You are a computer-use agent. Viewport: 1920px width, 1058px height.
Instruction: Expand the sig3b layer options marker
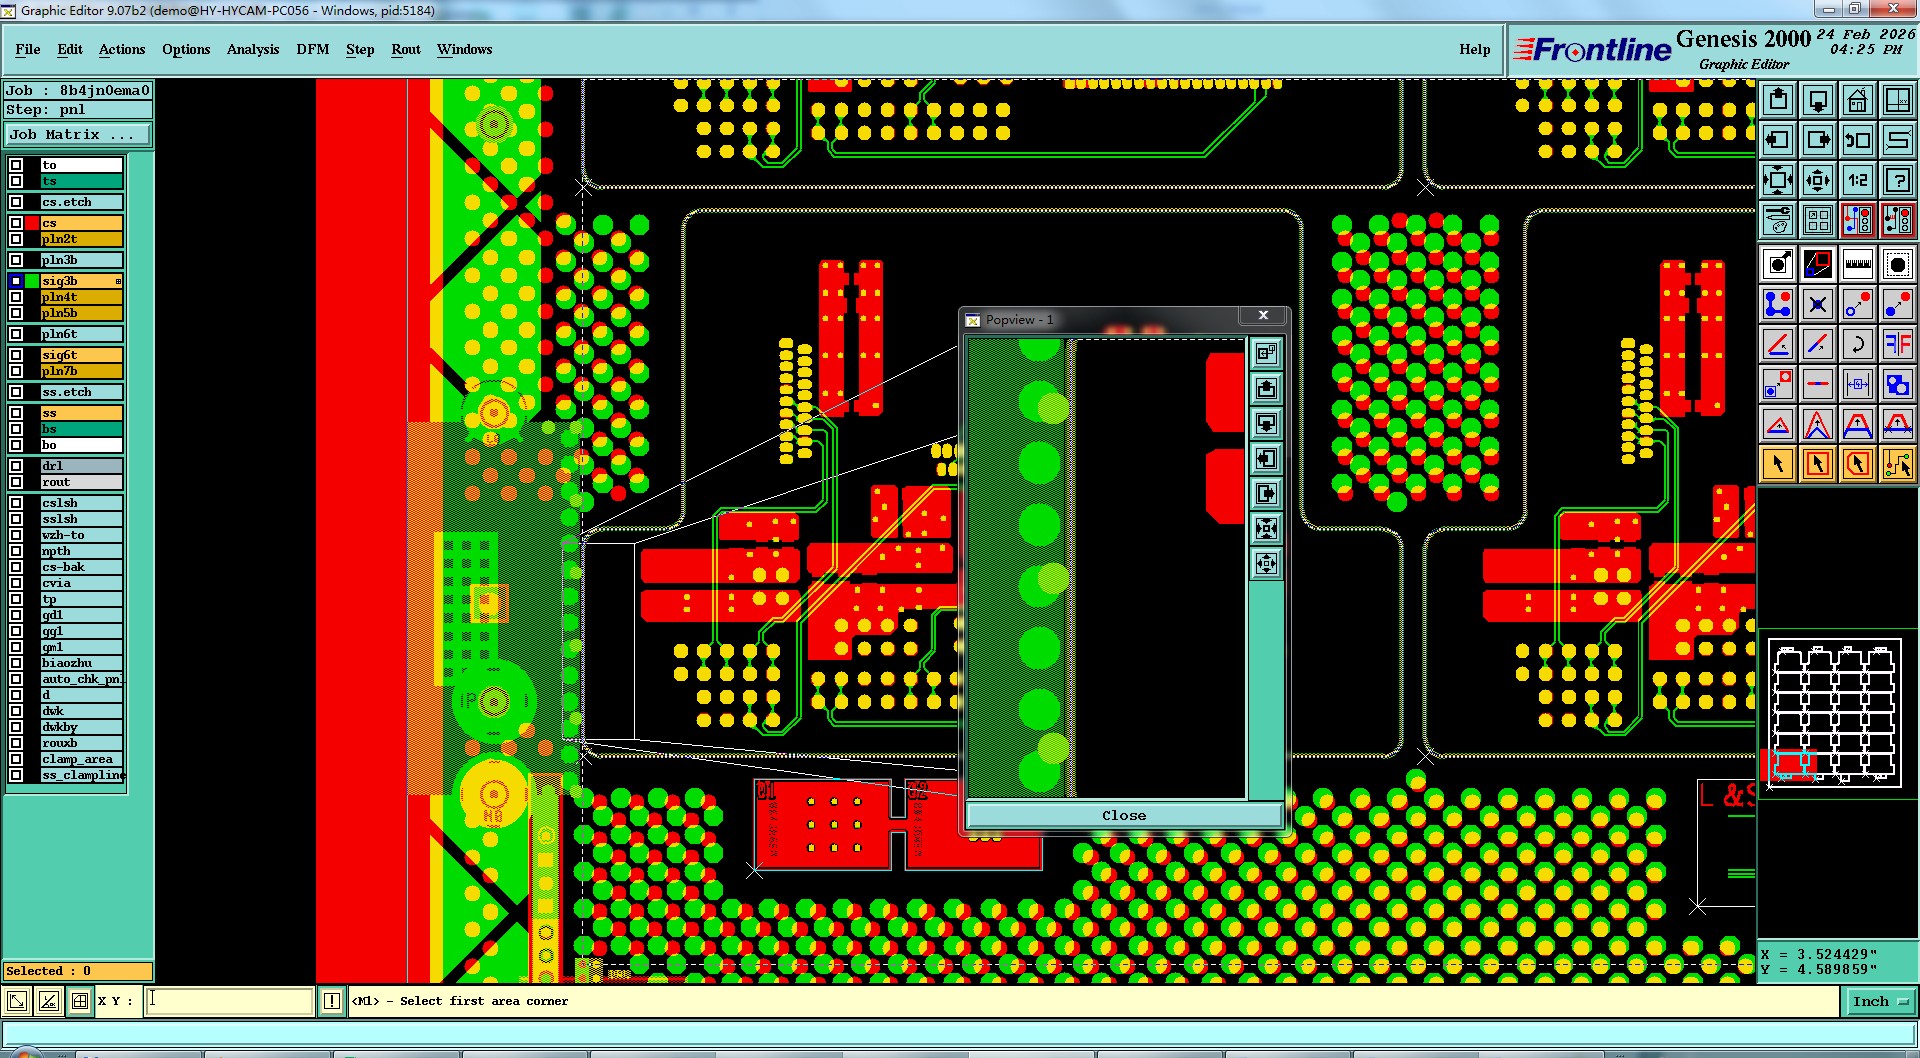118,282
